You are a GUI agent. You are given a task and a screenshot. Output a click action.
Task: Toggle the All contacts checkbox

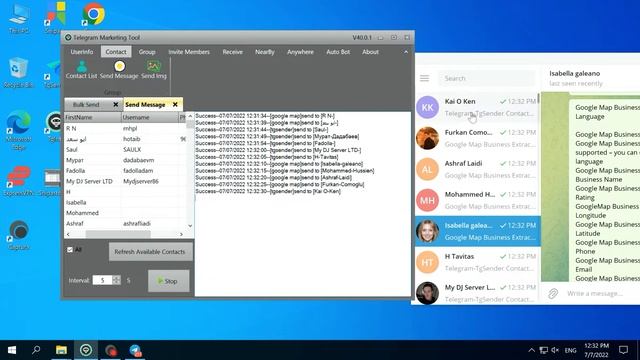click(x=70, y=249)
